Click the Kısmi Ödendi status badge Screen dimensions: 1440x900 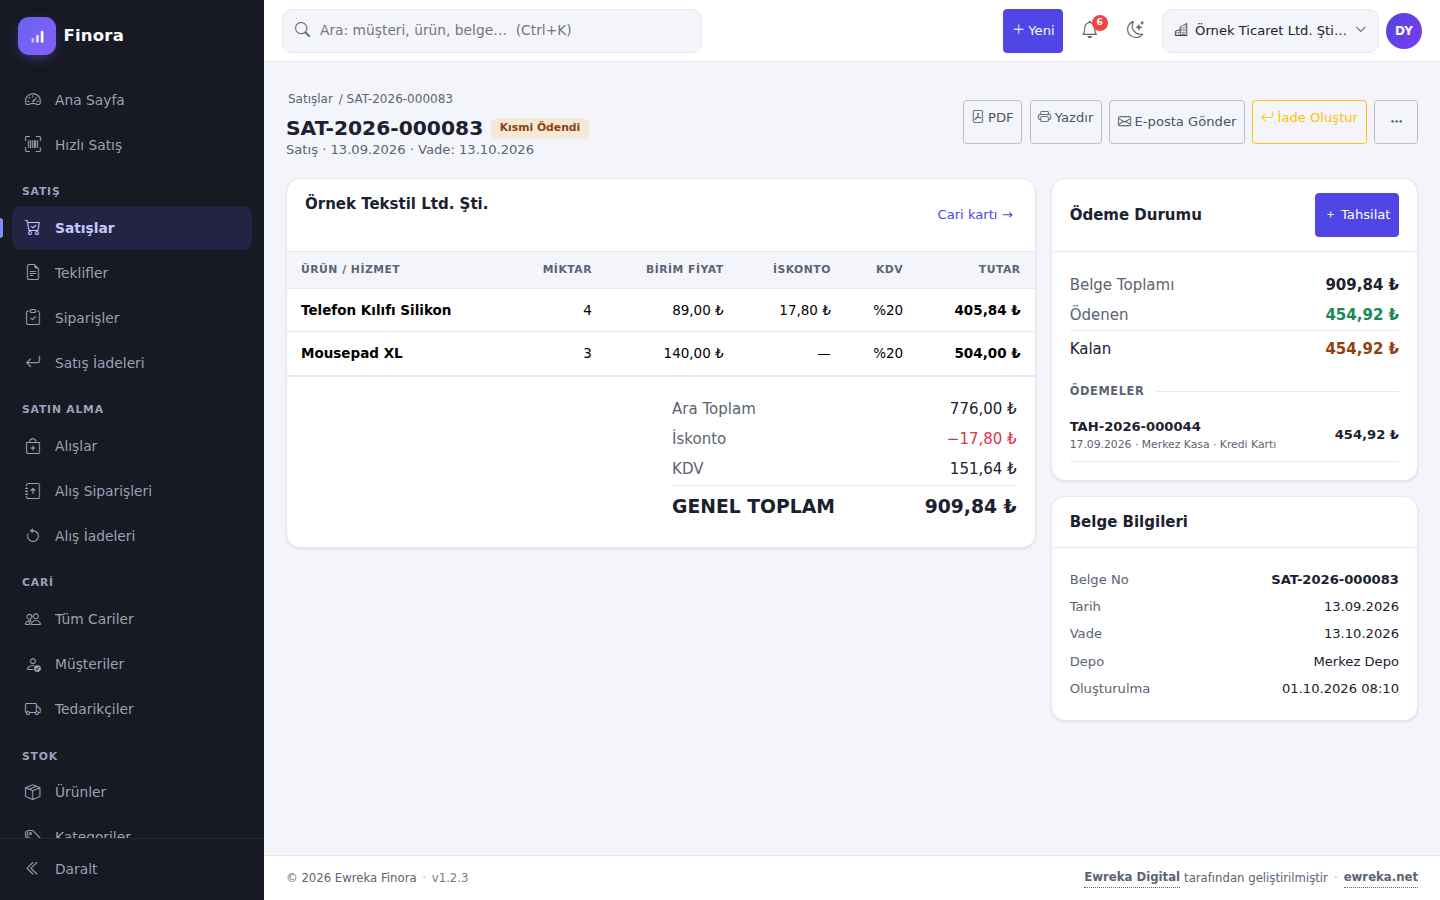coord(540,128)
